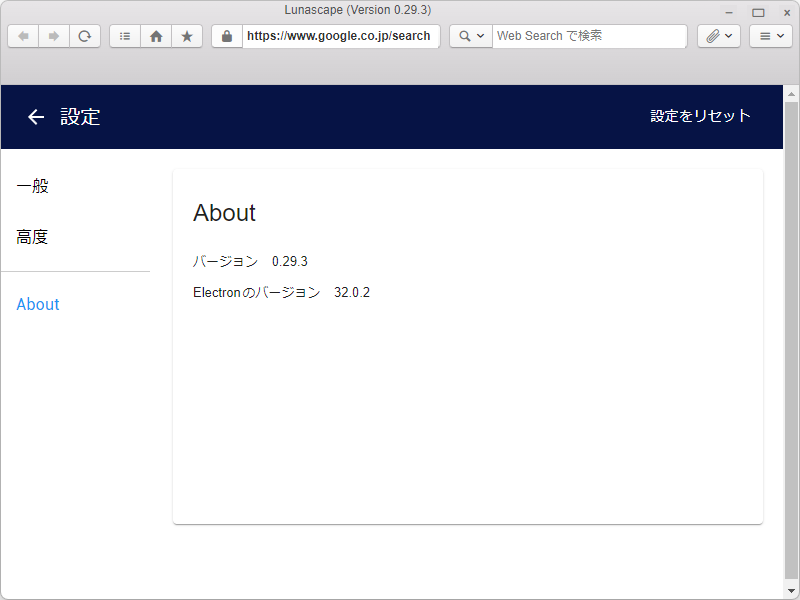Go forward with the forward arrow button
Image resolution: width=800 pixels, height=600 pixels.
pos(54,36)
